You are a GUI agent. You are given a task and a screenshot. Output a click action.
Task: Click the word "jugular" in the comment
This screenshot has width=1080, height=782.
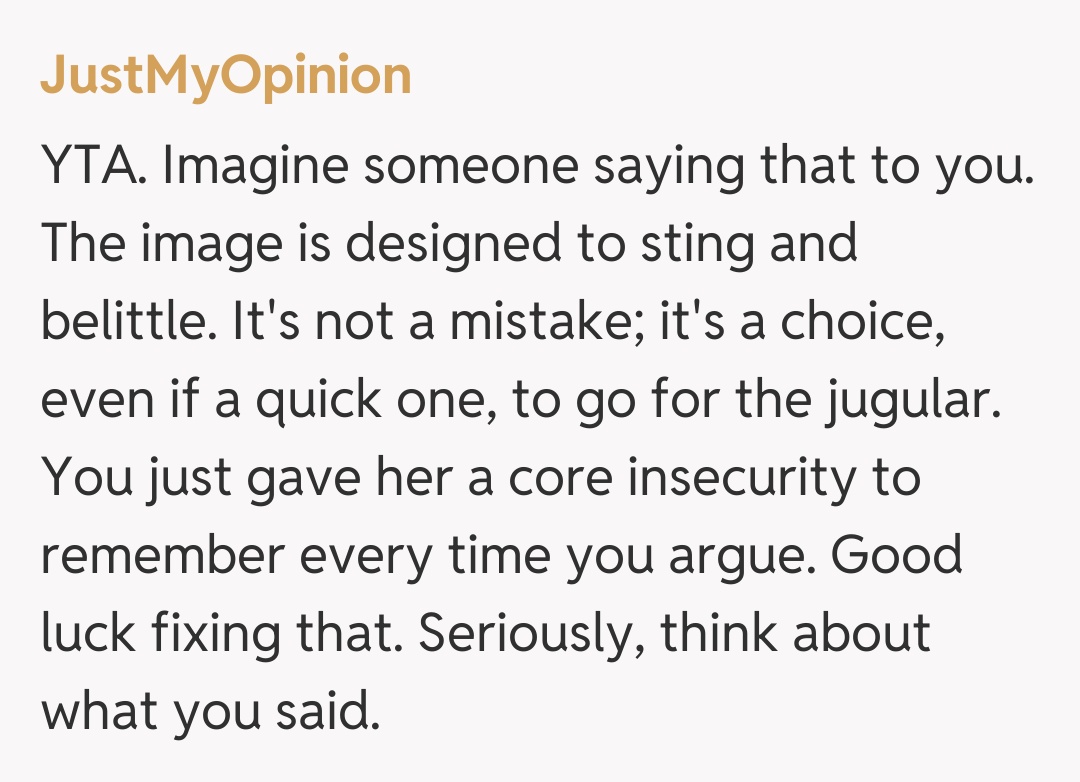[x=914, y=402]
